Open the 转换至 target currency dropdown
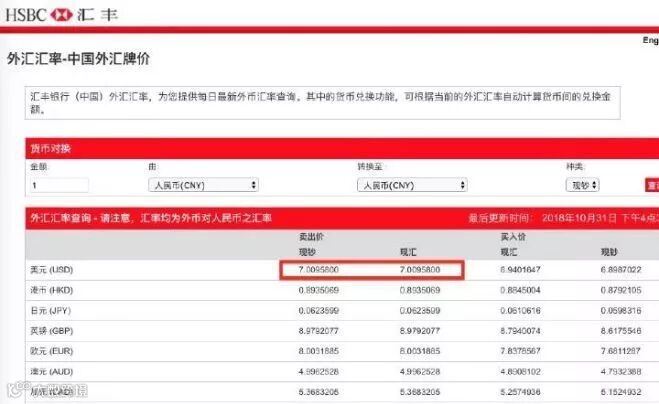The width and height of the screenshot is (659, 404). (x=412, y=185)
